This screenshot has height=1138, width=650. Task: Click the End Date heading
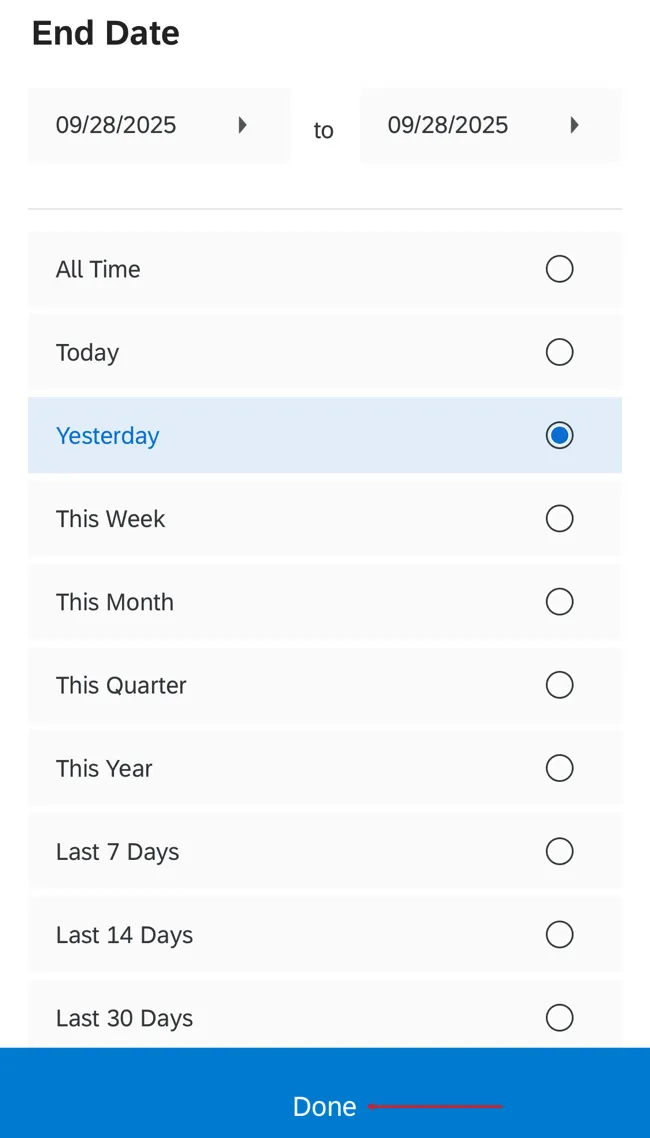click(104, 32)
